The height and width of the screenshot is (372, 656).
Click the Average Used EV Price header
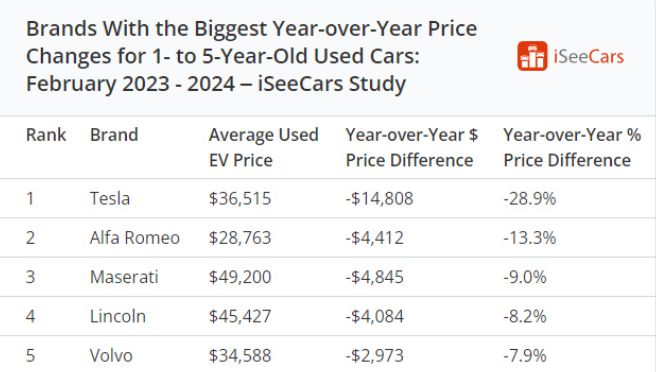point(264,147)
